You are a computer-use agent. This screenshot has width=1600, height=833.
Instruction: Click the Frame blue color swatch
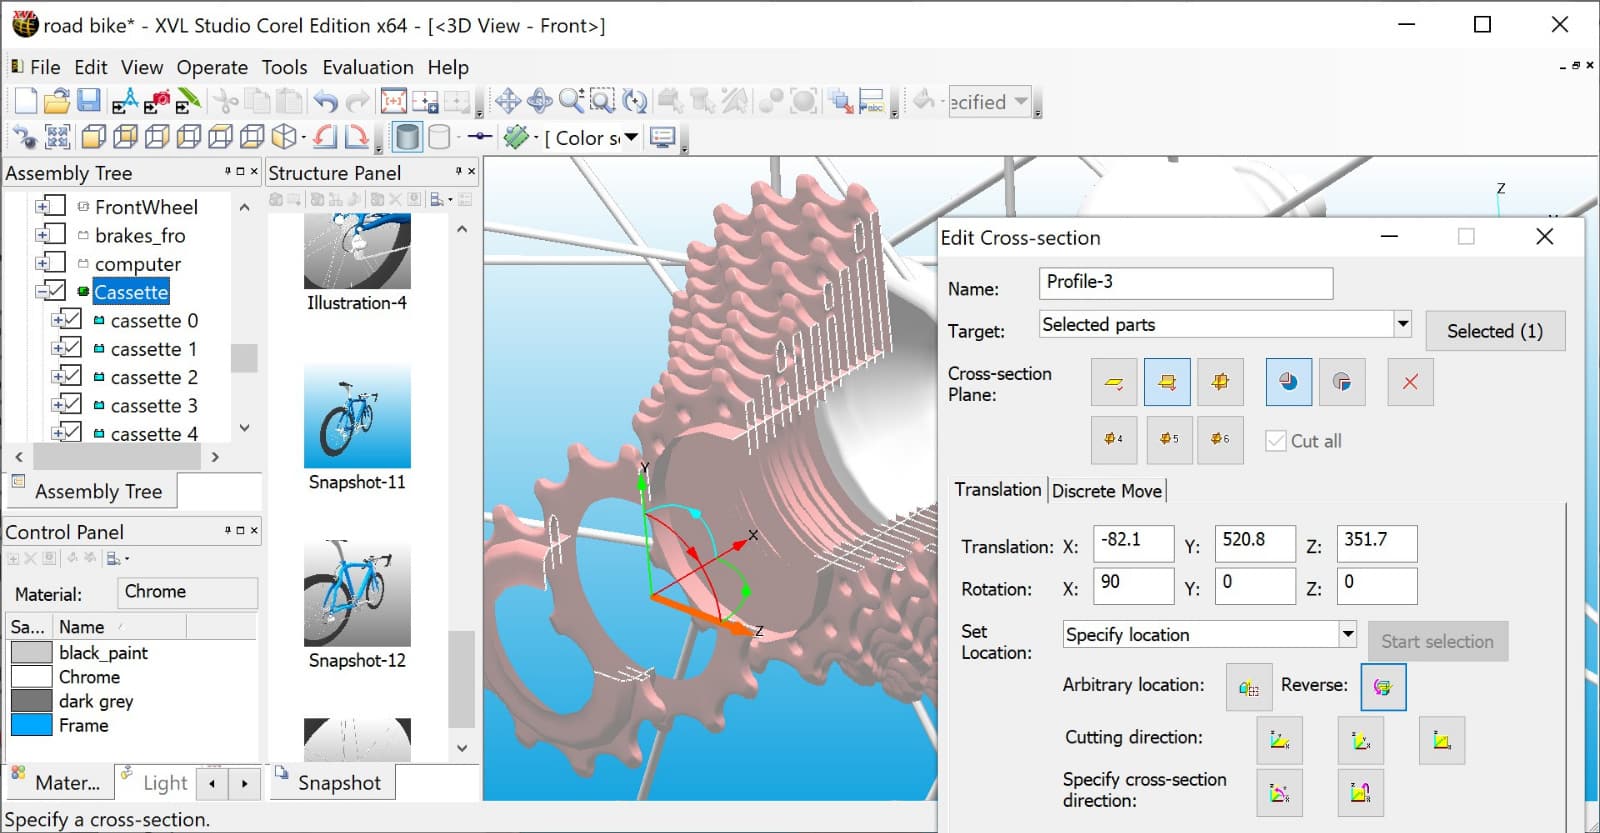click(x=31, y=725)
